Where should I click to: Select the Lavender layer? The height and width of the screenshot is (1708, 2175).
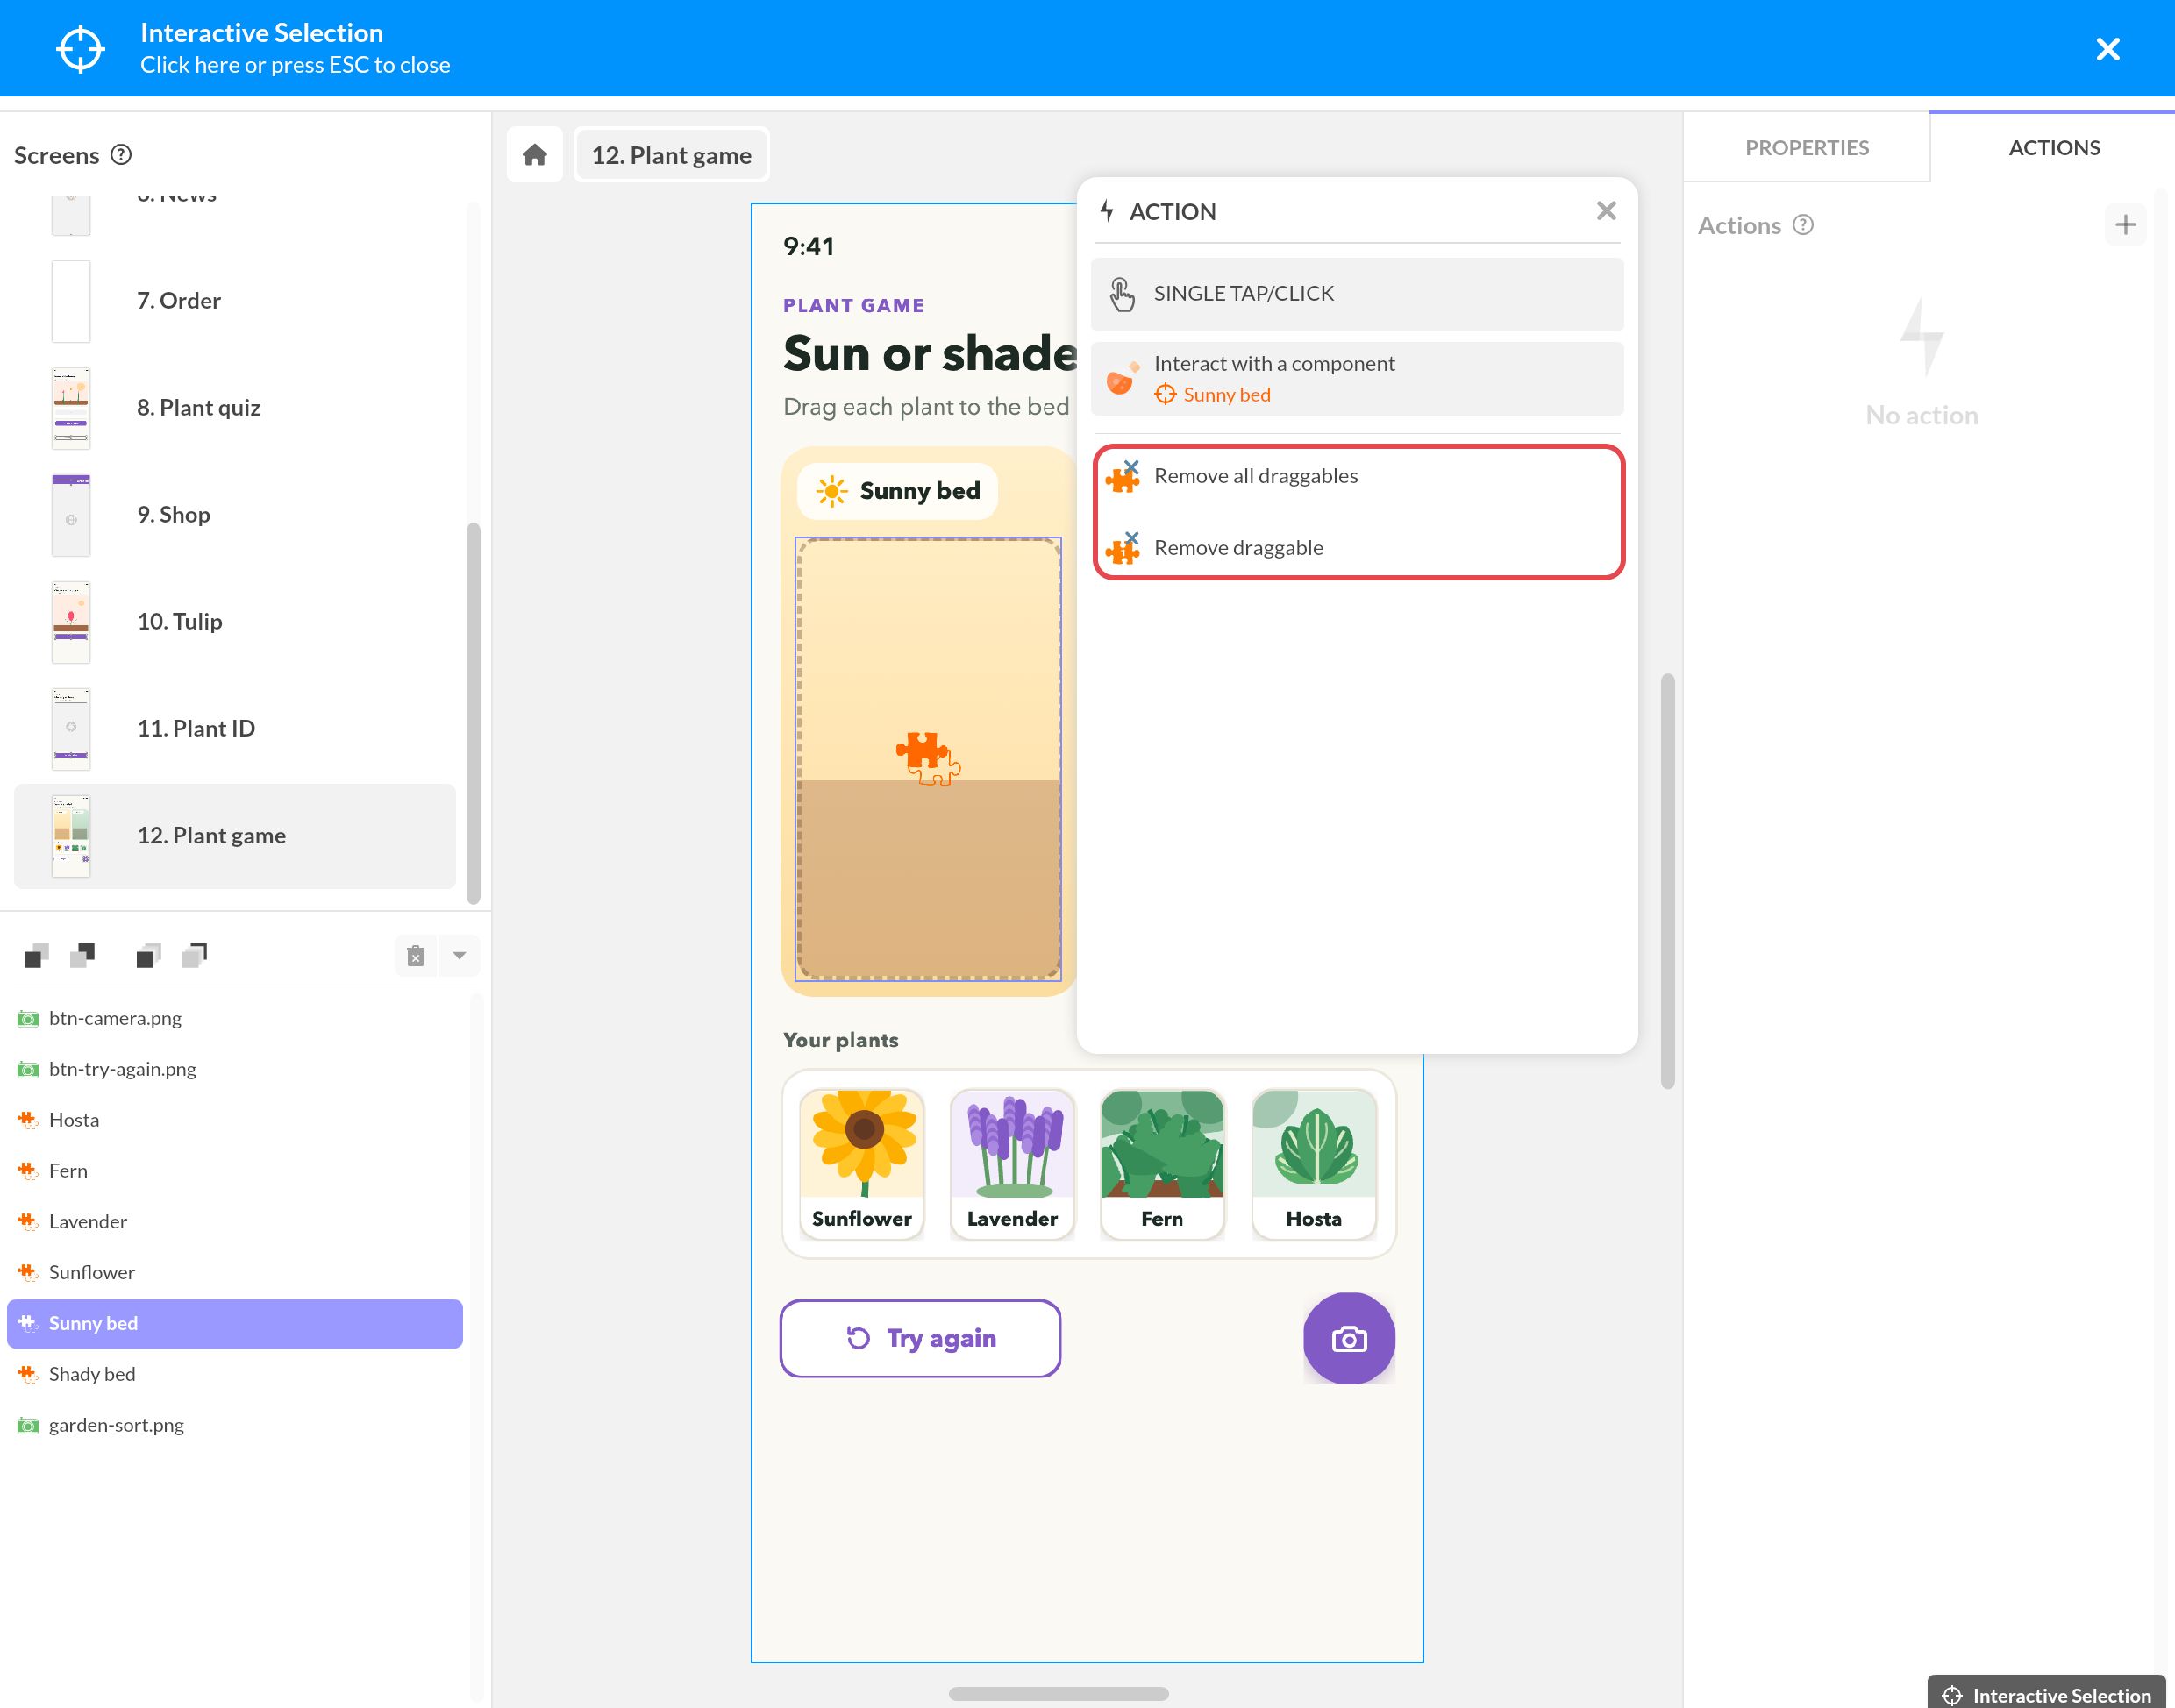(235, 1222)
